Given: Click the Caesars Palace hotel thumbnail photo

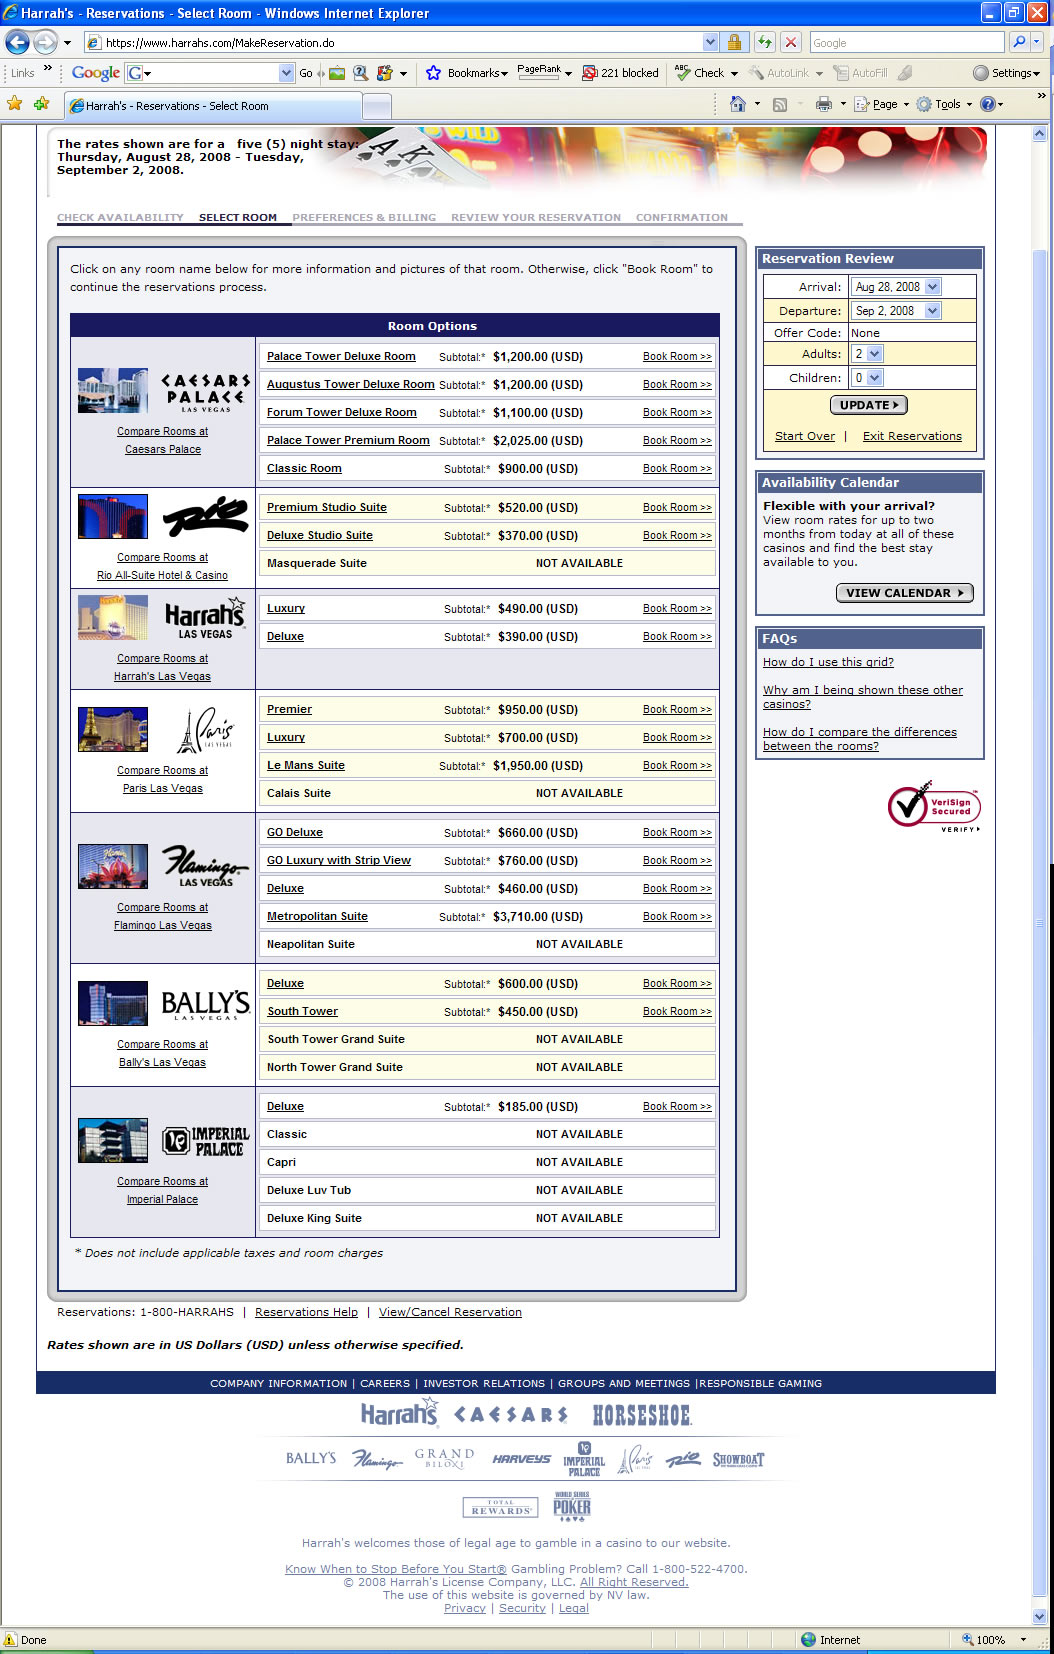Looking at the screenshot, I should point(113,391).
